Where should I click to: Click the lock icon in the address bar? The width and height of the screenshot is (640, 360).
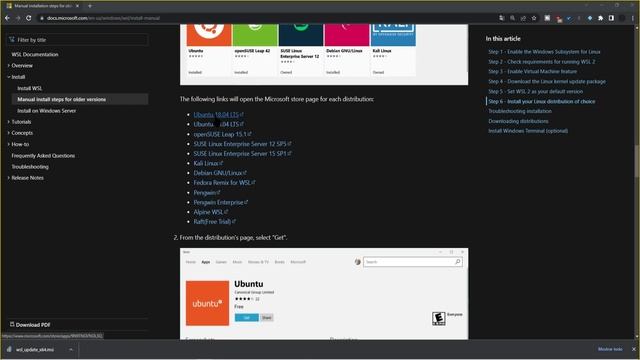pos(42,18)
